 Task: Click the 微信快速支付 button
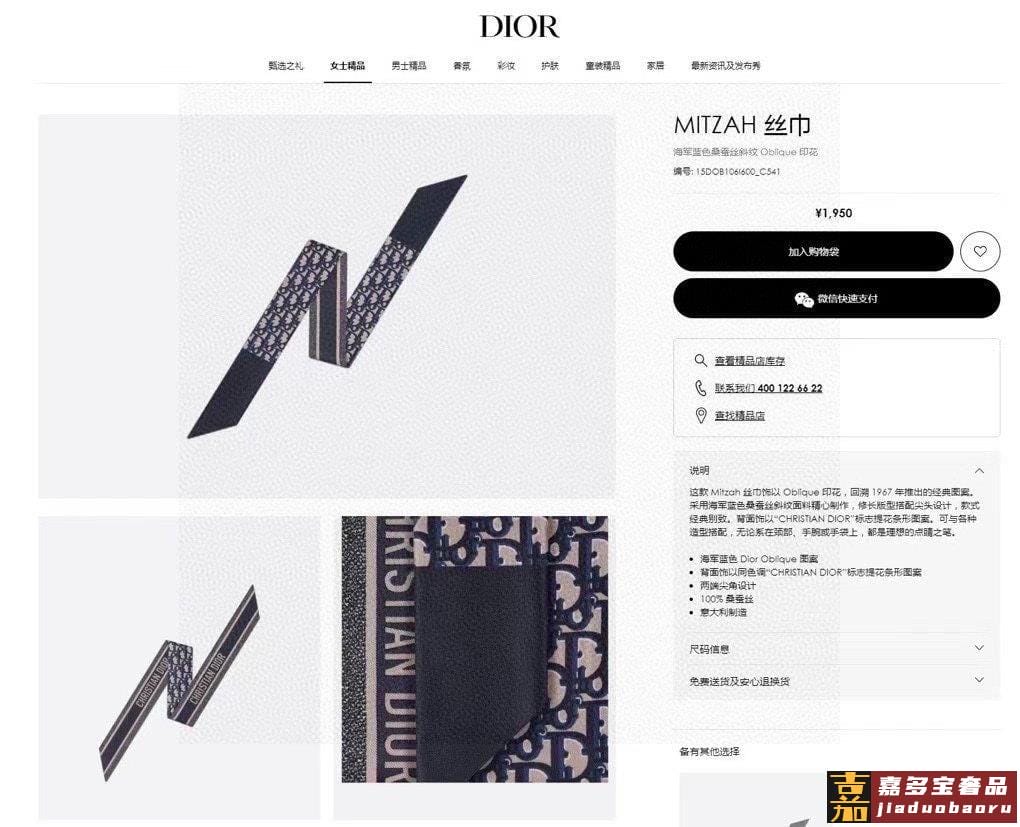point(837,299)
